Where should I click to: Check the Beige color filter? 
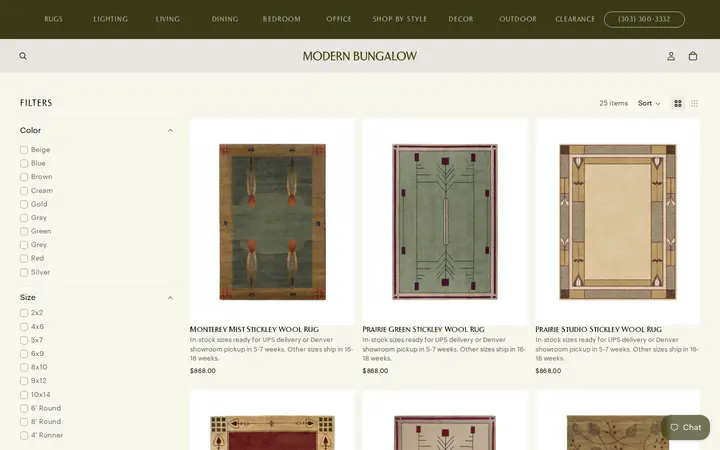24,150
